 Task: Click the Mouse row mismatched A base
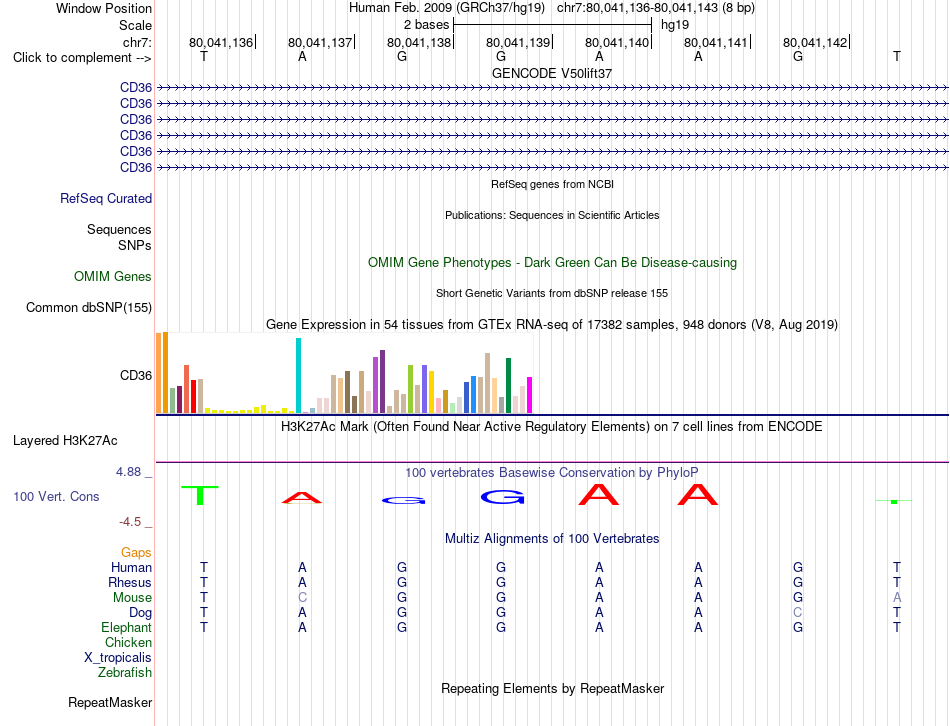(897, 598)
